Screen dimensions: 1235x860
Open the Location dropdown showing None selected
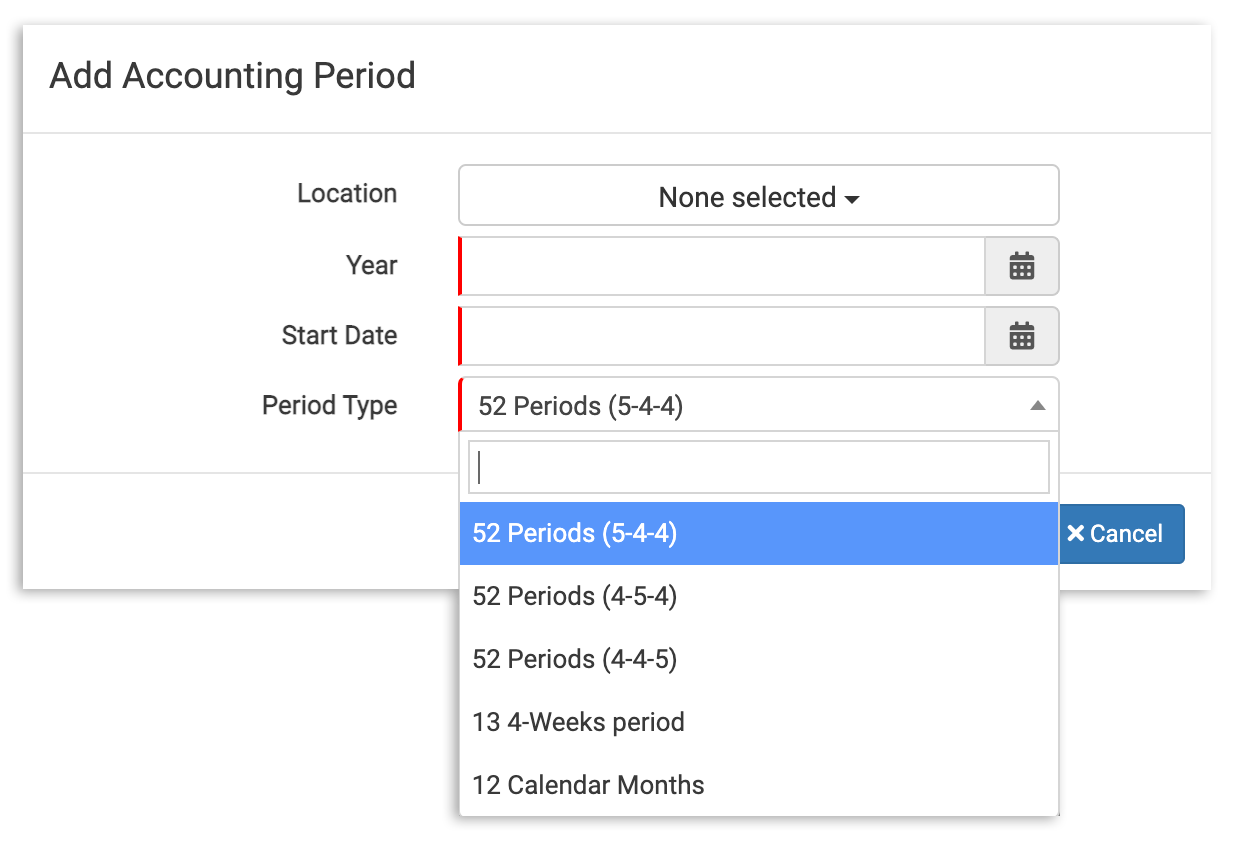click(x=757, y=195)
